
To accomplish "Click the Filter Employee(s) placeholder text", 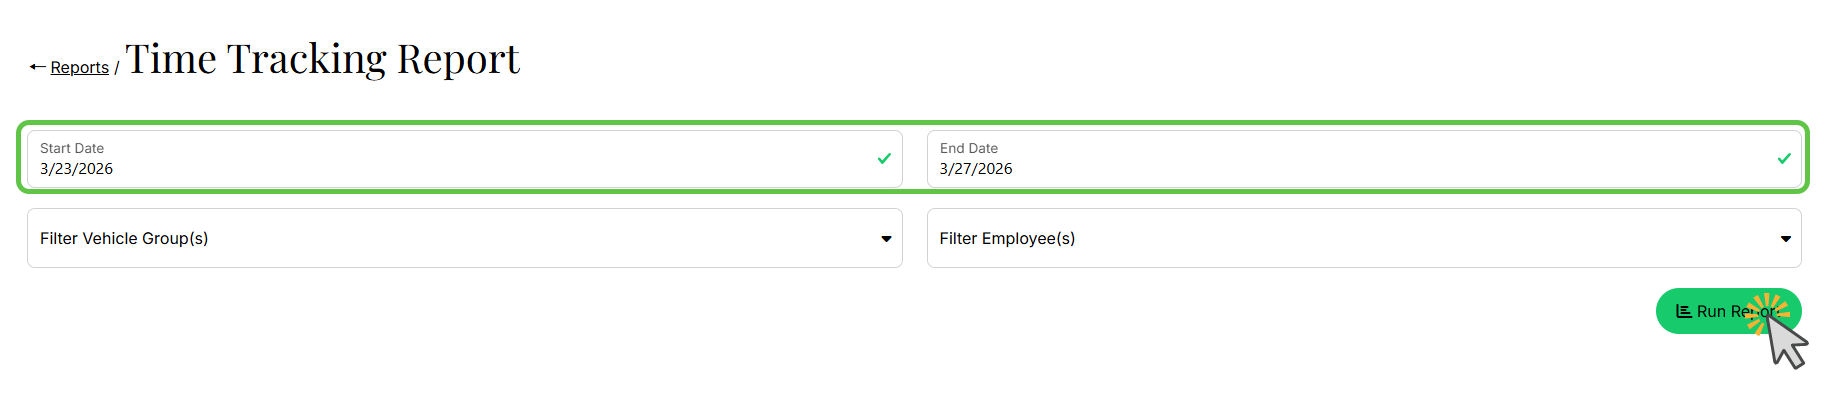I will (1007, 238).
